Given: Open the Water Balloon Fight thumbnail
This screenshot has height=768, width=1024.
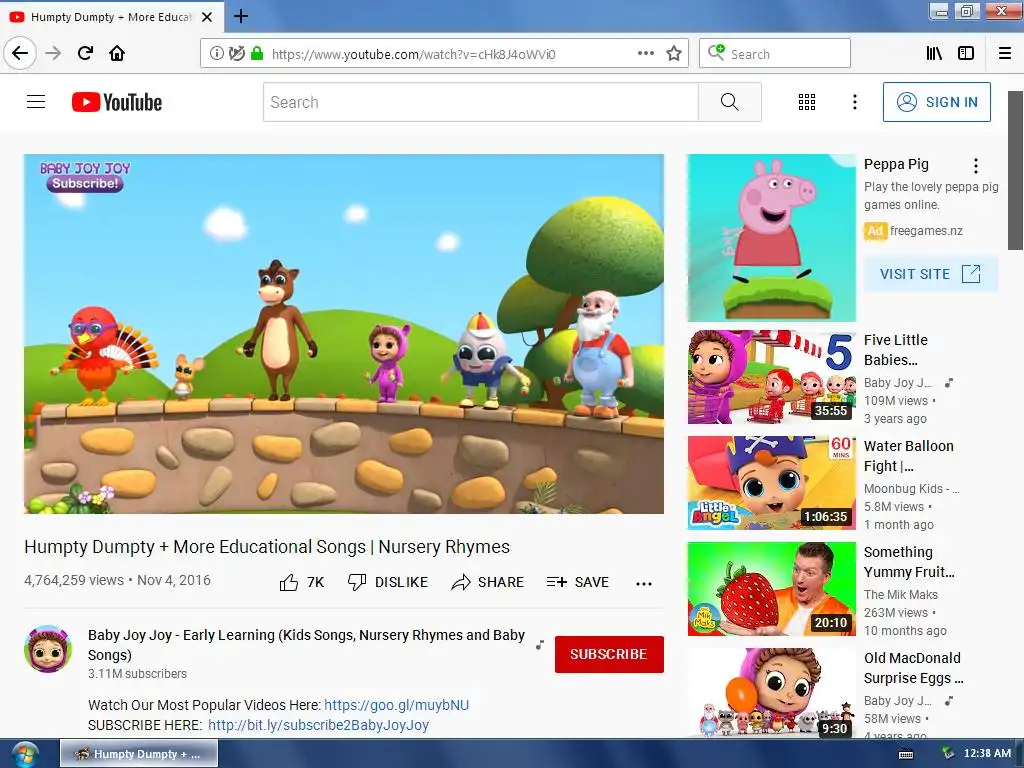Looking at the screenshot, I should click(x=771, y=483).
